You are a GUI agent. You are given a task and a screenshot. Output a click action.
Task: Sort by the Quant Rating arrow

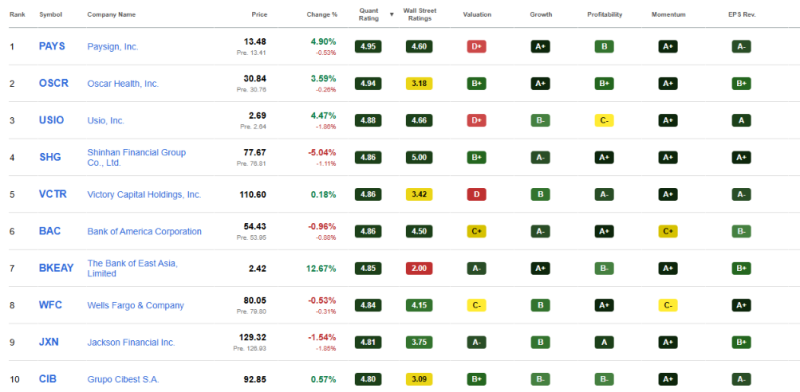click(392, 14)
